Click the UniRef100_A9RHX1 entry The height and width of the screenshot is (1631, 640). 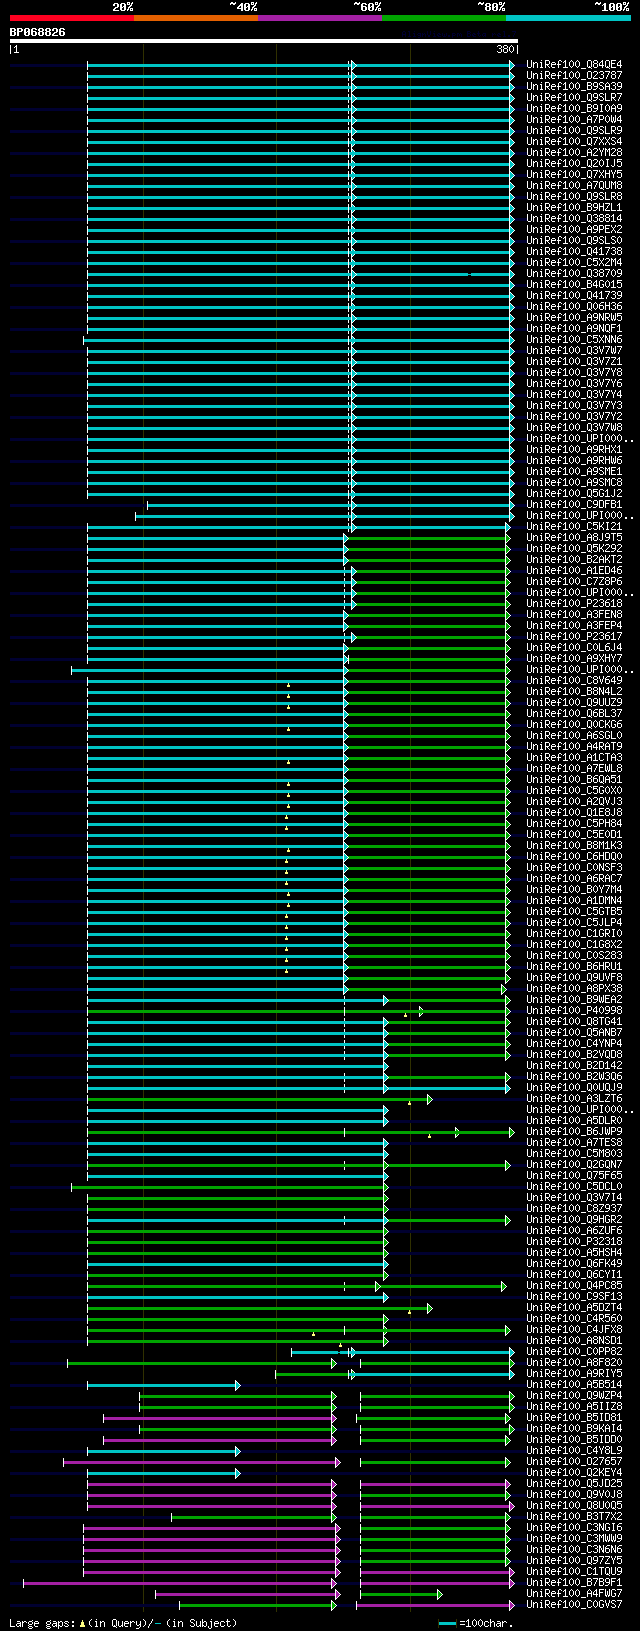click(x=574, y=450)
